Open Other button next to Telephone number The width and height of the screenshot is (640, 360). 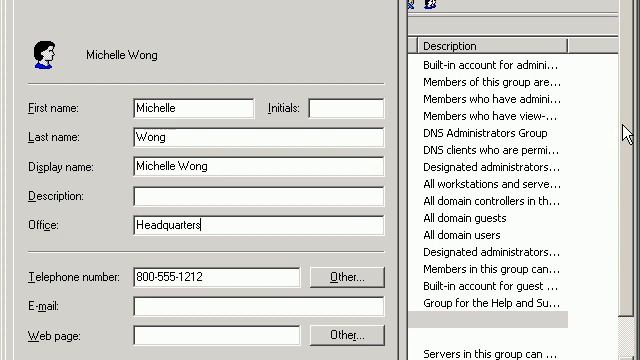tap(347, 277)
